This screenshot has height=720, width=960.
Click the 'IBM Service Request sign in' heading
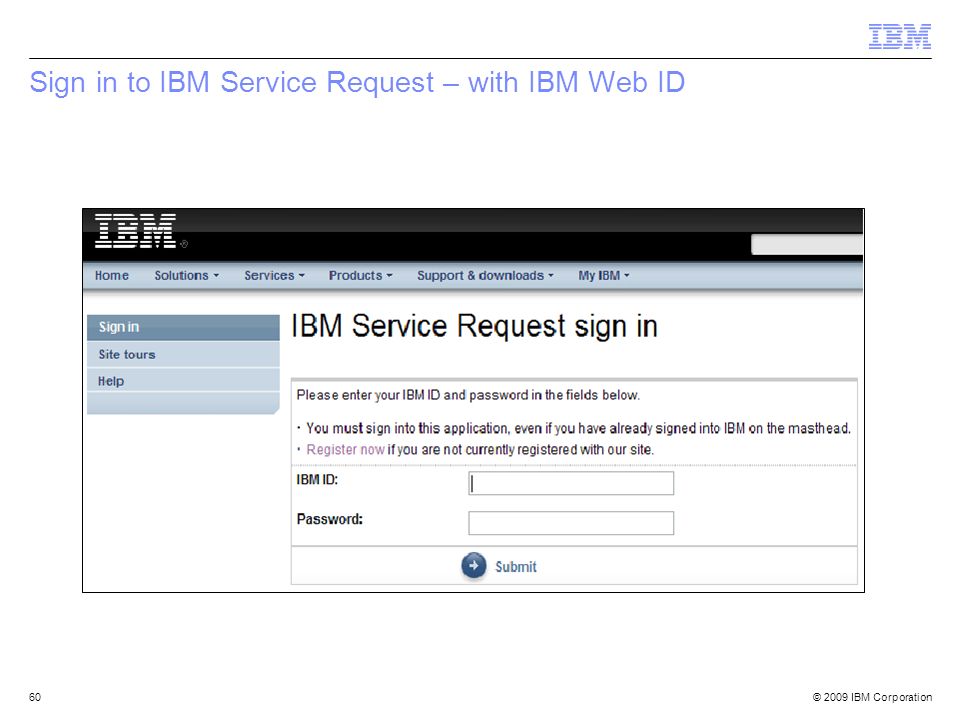474,326
